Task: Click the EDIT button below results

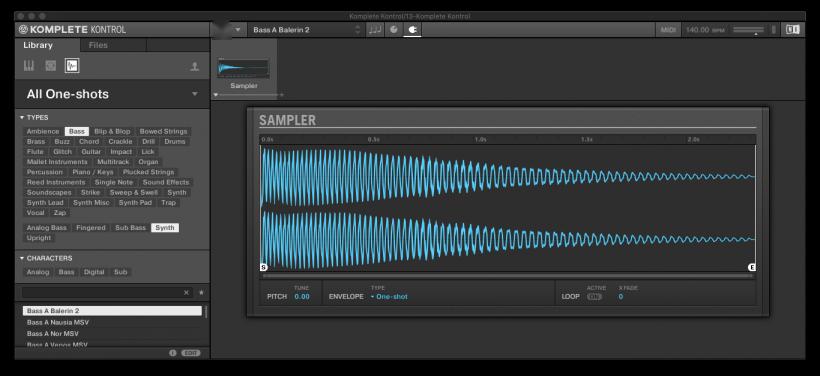Action: point(191,353)
